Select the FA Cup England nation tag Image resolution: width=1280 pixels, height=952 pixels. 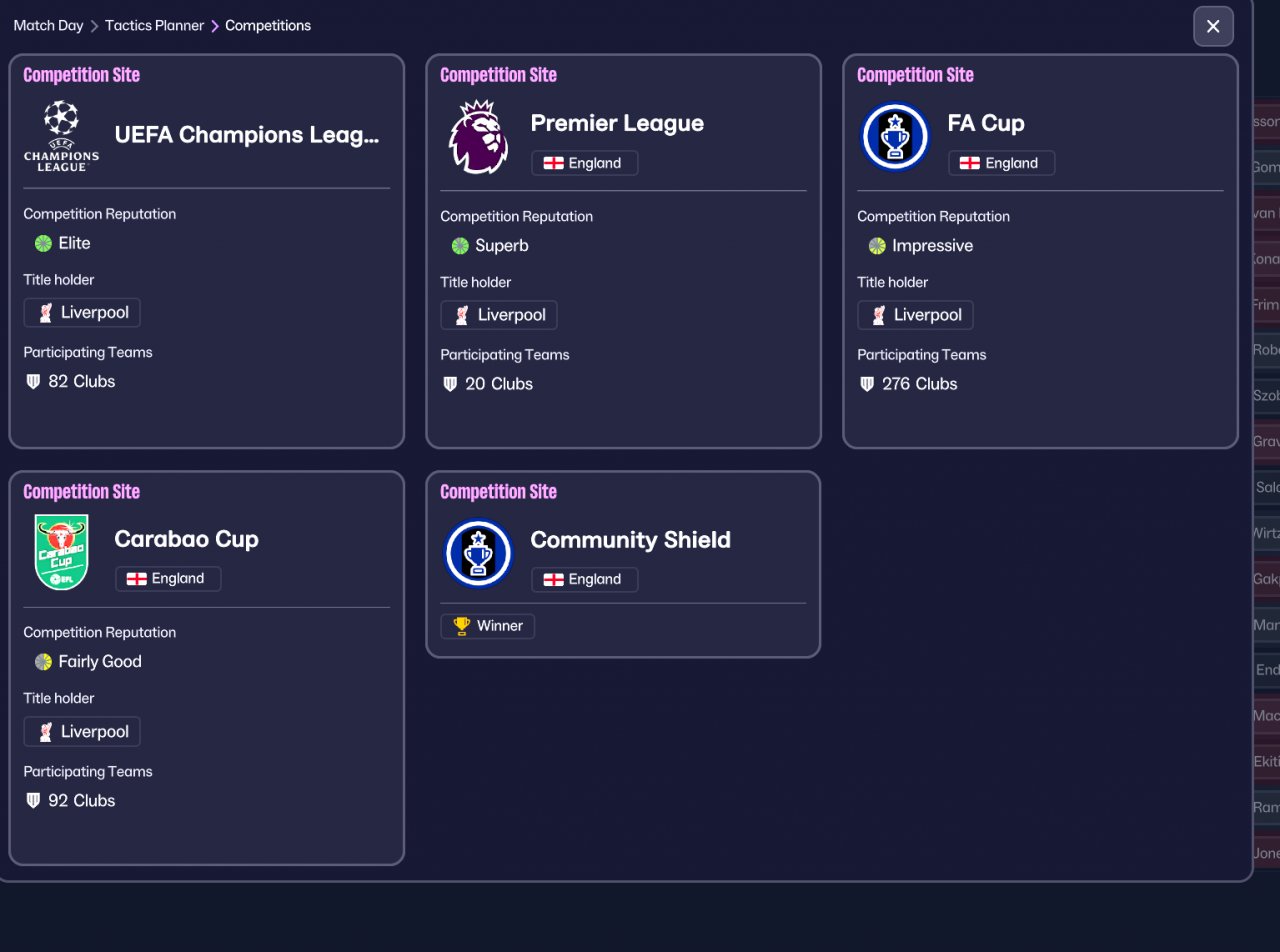coord(1001,163)
